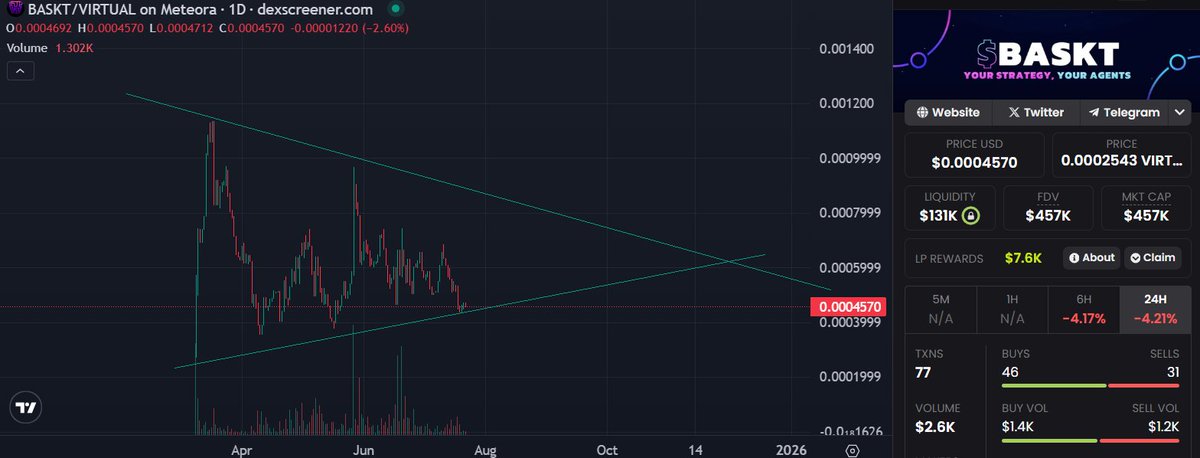This screenshot has width=1200, height=458.
Task: Open the BASKT Twitter link
Action: point(1036,113)
